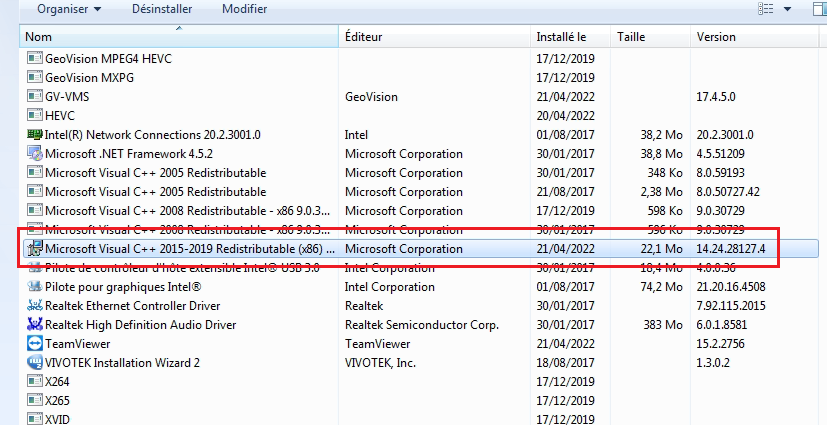Click the 20/04/2022 install date
Viewport: 827px width, 425px height.
point(566,115)
